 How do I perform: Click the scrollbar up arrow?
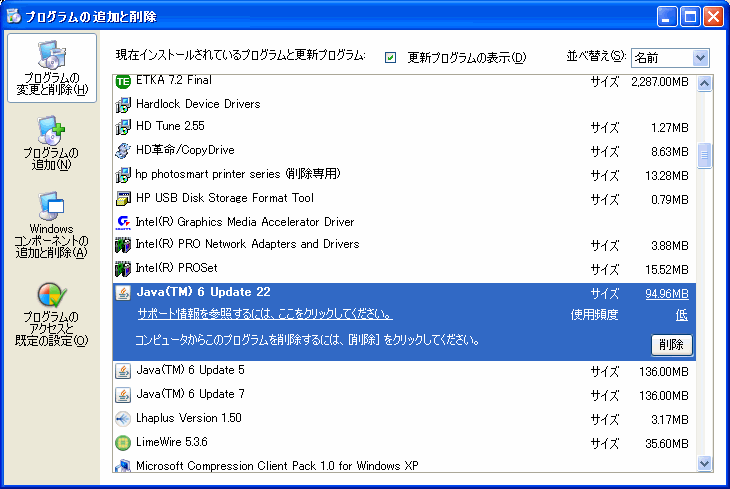[704, 84]
